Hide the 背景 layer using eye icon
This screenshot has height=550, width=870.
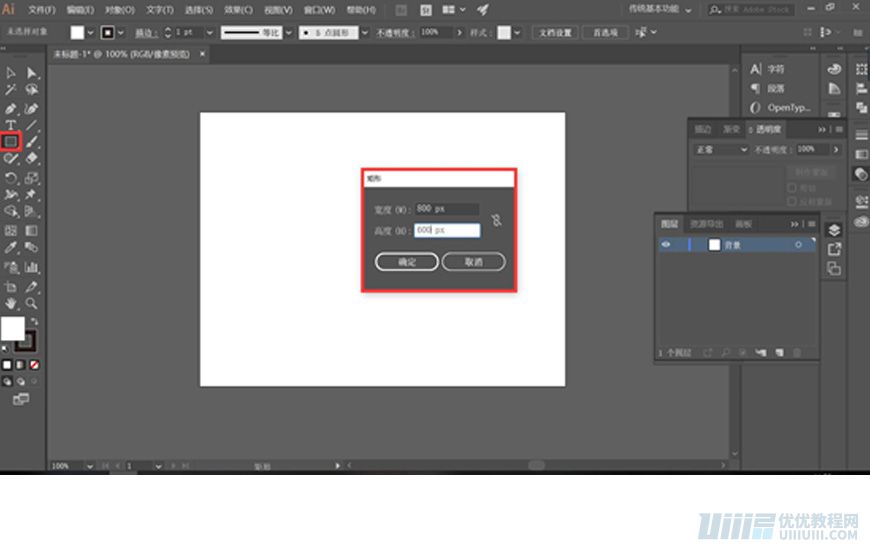(666, 244)
